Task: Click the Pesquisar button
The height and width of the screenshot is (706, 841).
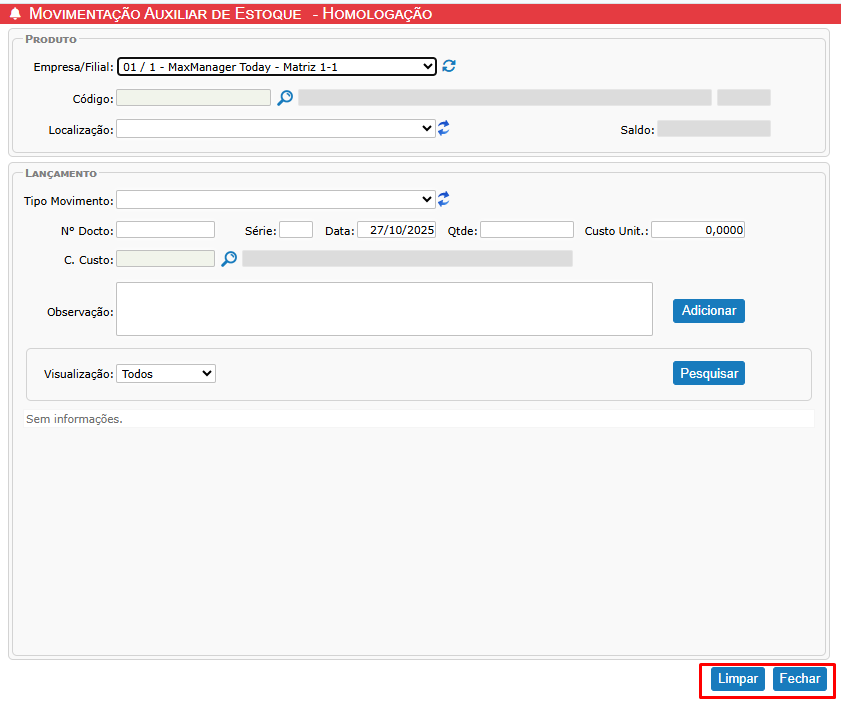Action: click(x=709, y=373)
